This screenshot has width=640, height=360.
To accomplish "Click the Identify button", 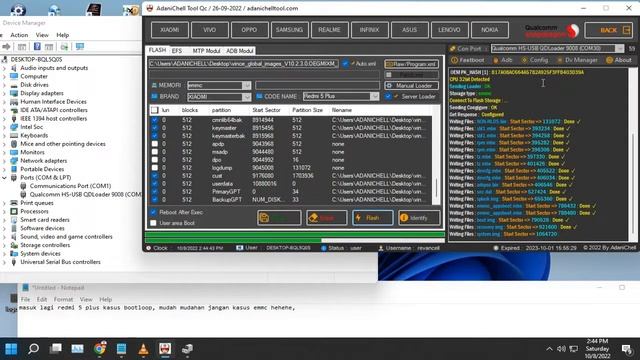I will 419,218.
